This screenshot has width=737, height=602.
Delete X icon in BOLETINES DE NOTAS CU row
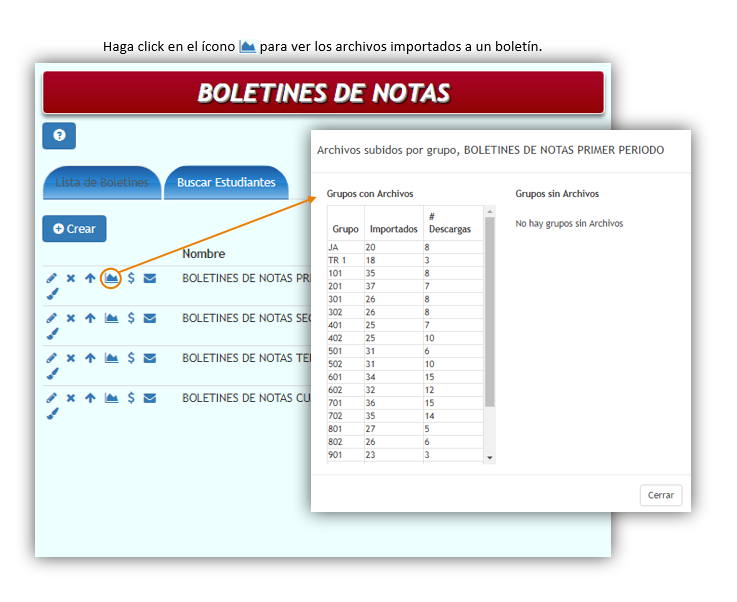click(71, 398)
